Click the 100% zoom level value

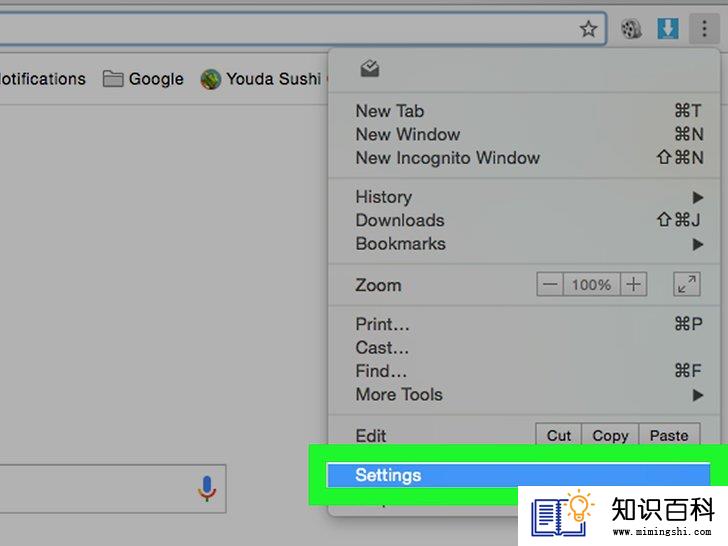pyautogui.click(x=592, y=284)
